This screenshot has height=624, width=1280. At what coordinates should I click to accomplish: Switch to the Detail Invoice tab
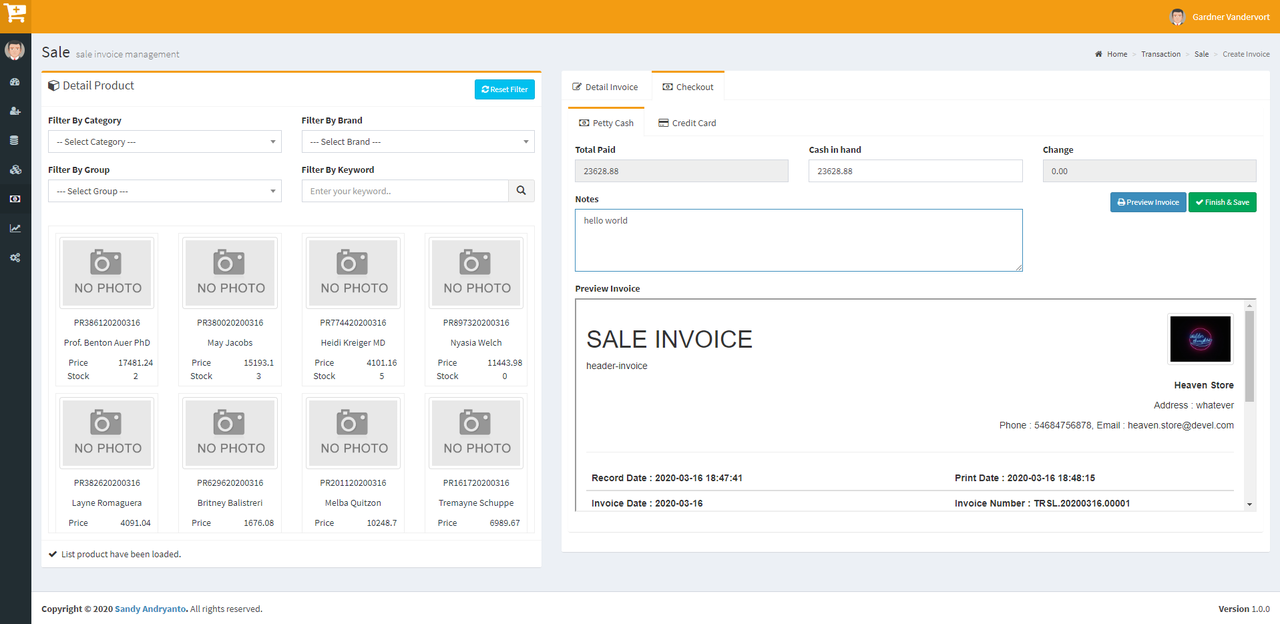tap(605, 87)
